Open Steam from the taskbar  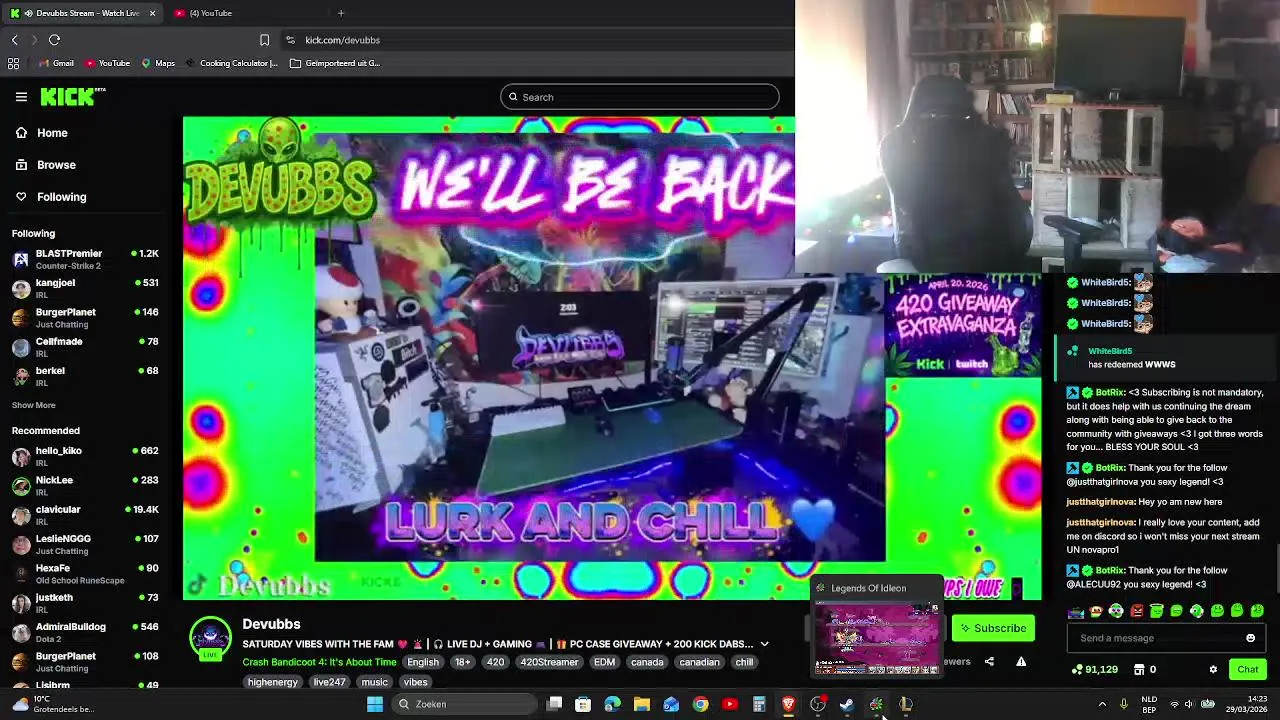(x=847, y=704)
